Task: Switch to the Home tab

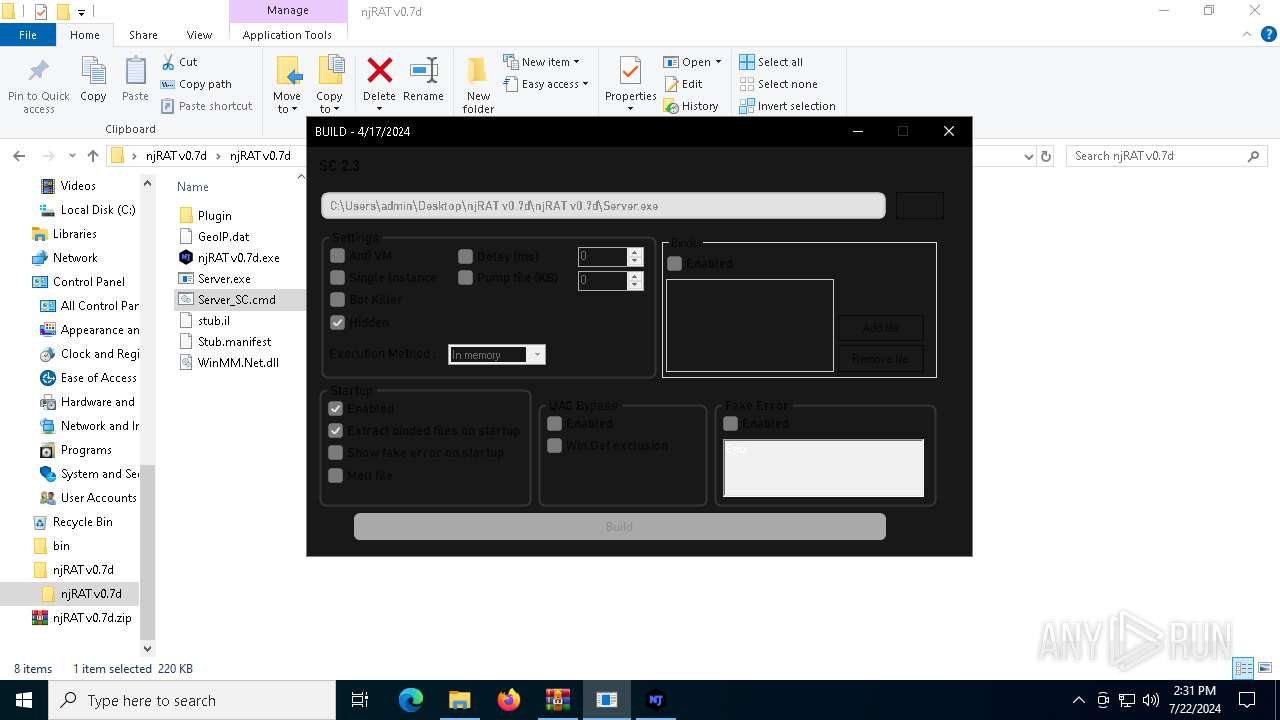Action: 85,35
